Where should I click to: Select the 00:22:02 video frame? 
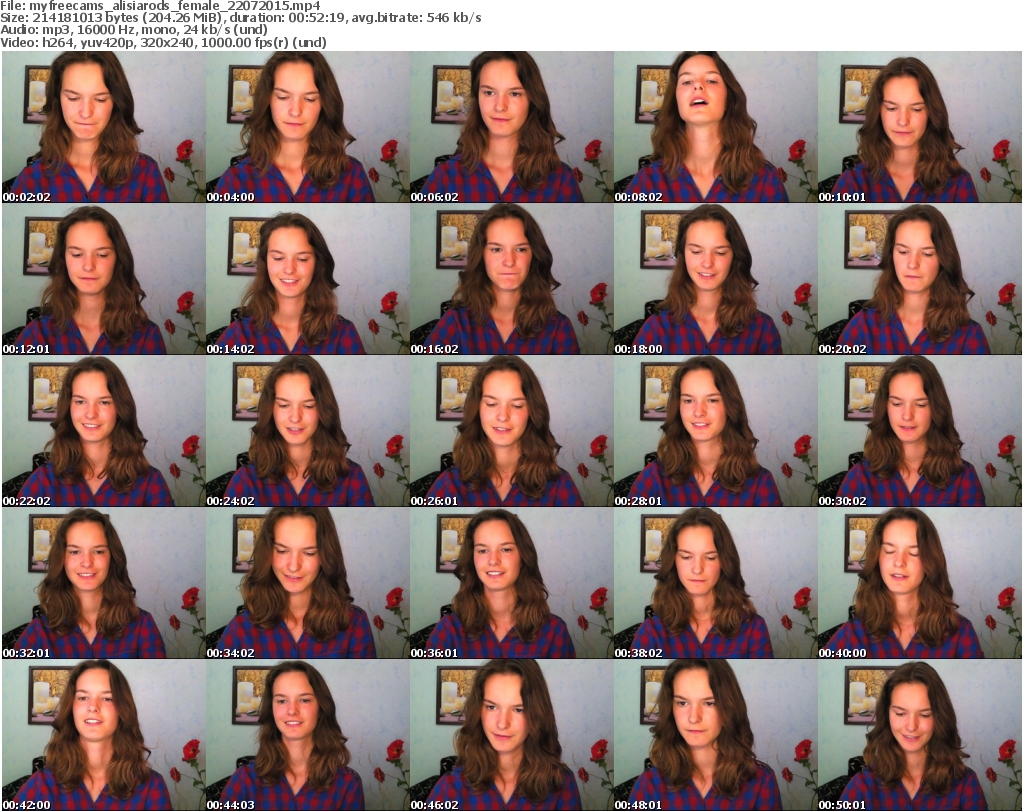[x=104, y=431]
